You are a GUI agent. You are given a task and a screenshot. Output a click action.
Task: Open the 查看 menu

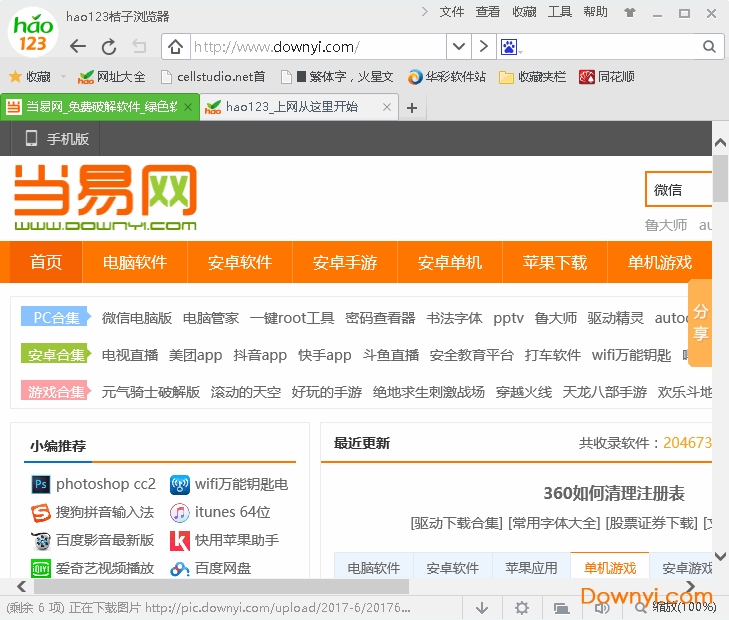point(488,12)
